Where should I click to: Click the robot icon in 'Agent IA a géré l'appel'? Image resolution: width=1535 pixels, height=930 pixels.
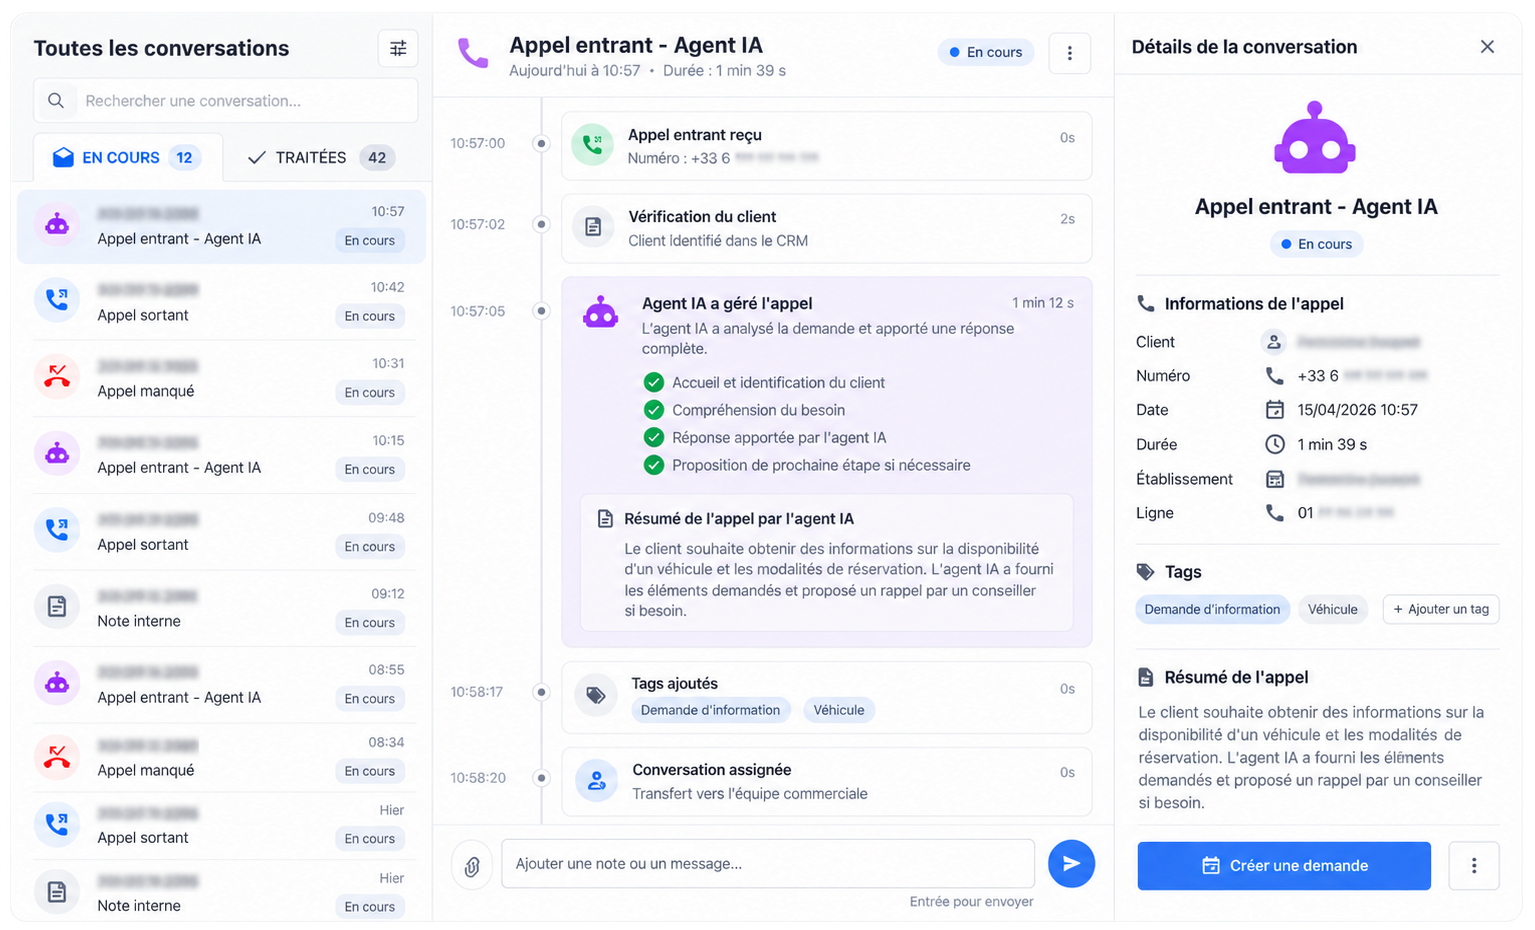click(600, 312)
